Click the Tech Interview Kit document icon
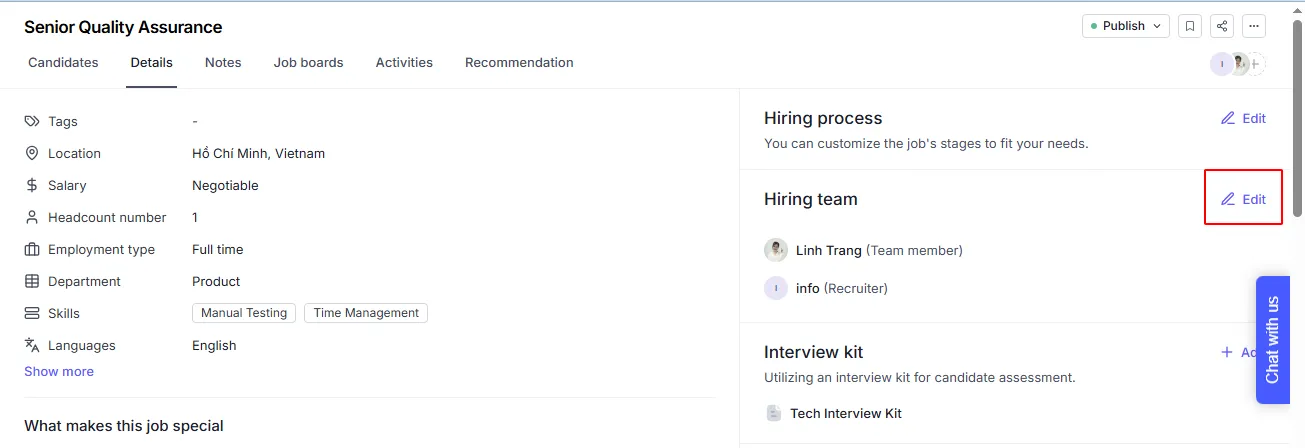The image size is (1305, 448). click(774, 413)
